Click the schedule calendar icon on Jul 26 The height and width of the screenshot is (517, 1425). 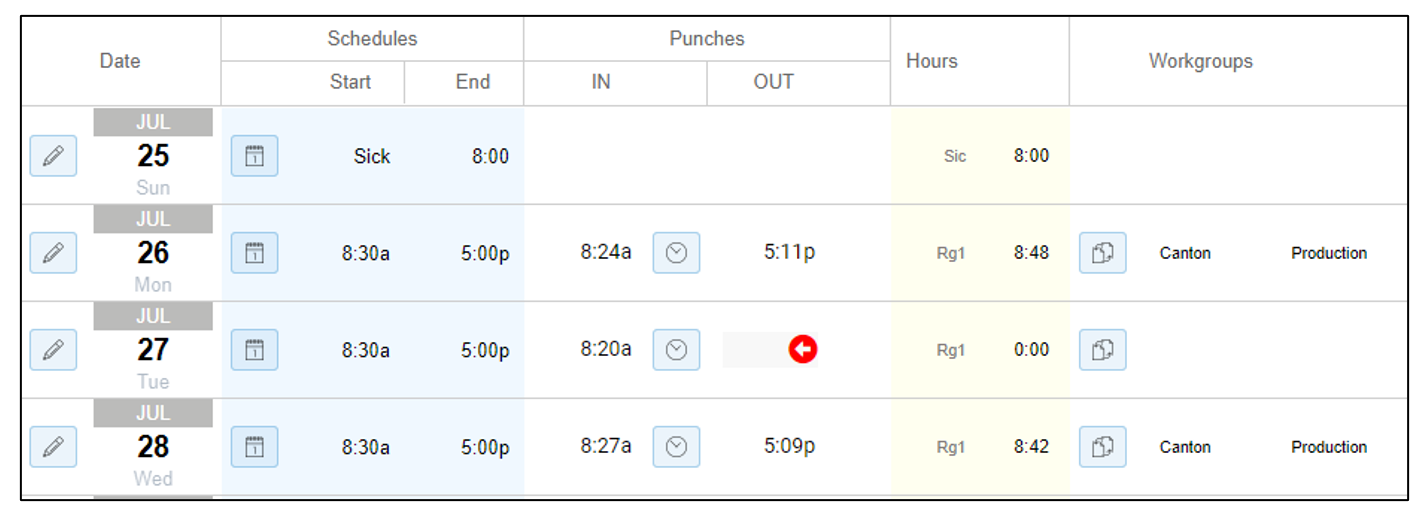(255, 253)
